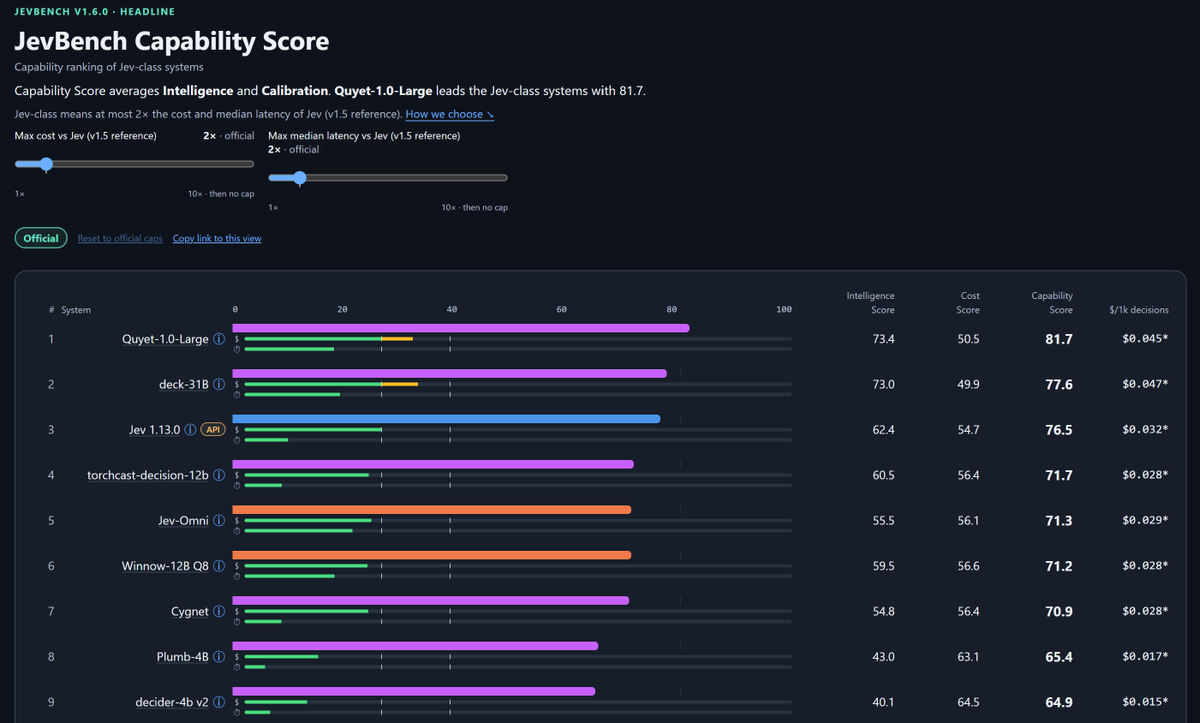Open info icon next to deck-31B
The width and height of the screenshot is (1200, 723).
tap(218, 384)
